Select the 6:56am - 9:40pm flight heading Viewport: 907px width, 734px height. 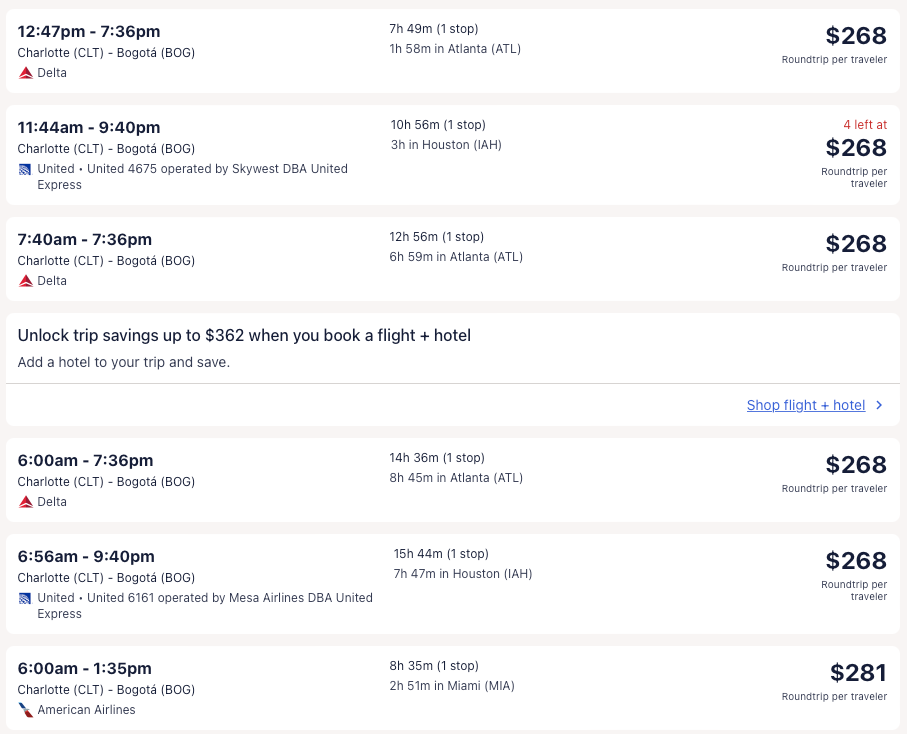pos(86,557)
